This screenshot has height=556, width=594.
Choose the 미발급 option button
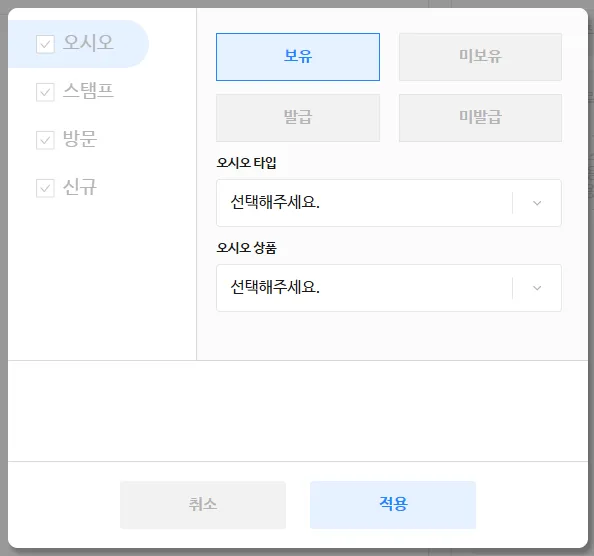[480, 118]
